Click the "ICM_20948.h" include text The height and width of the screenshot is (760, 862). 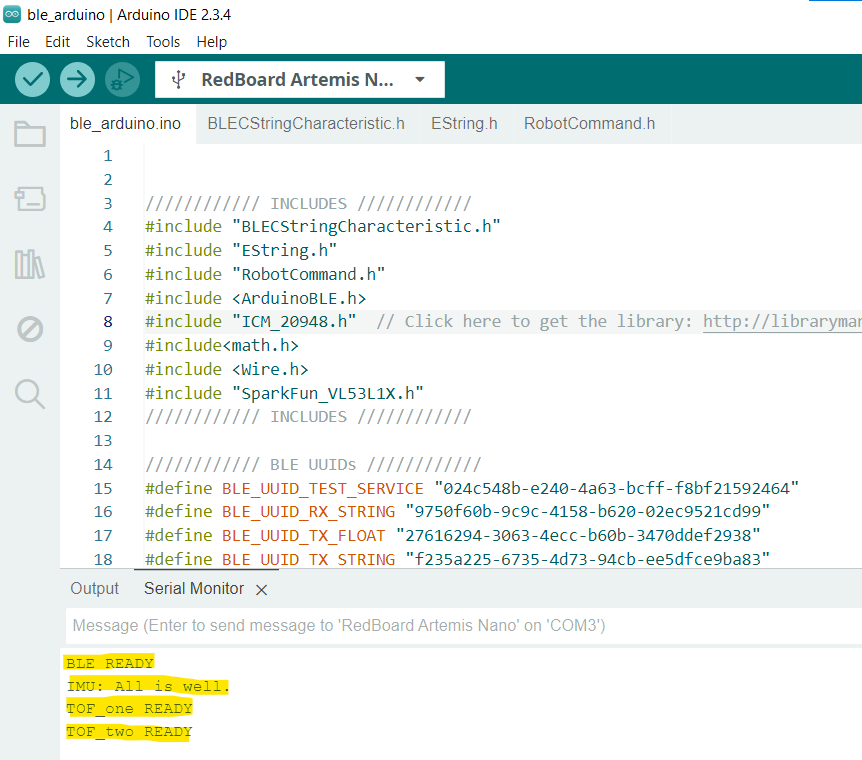pyautogui.click(x=294, y=321)
